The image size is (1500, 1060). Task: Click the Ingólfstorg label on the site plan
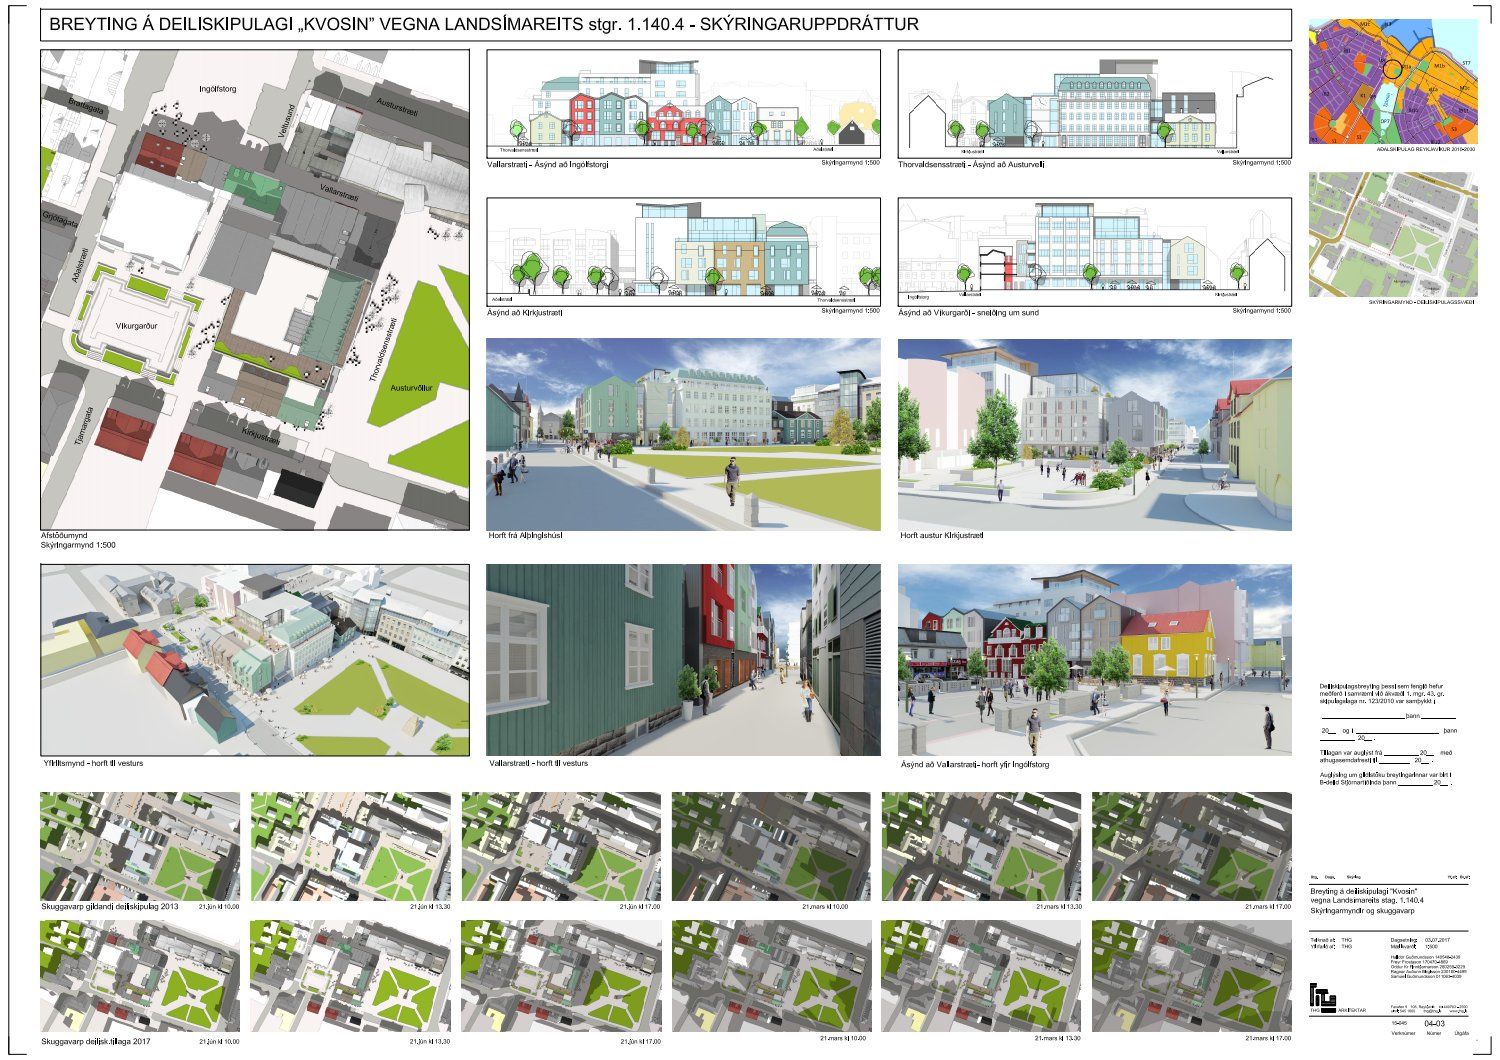(x=217, y=89)
